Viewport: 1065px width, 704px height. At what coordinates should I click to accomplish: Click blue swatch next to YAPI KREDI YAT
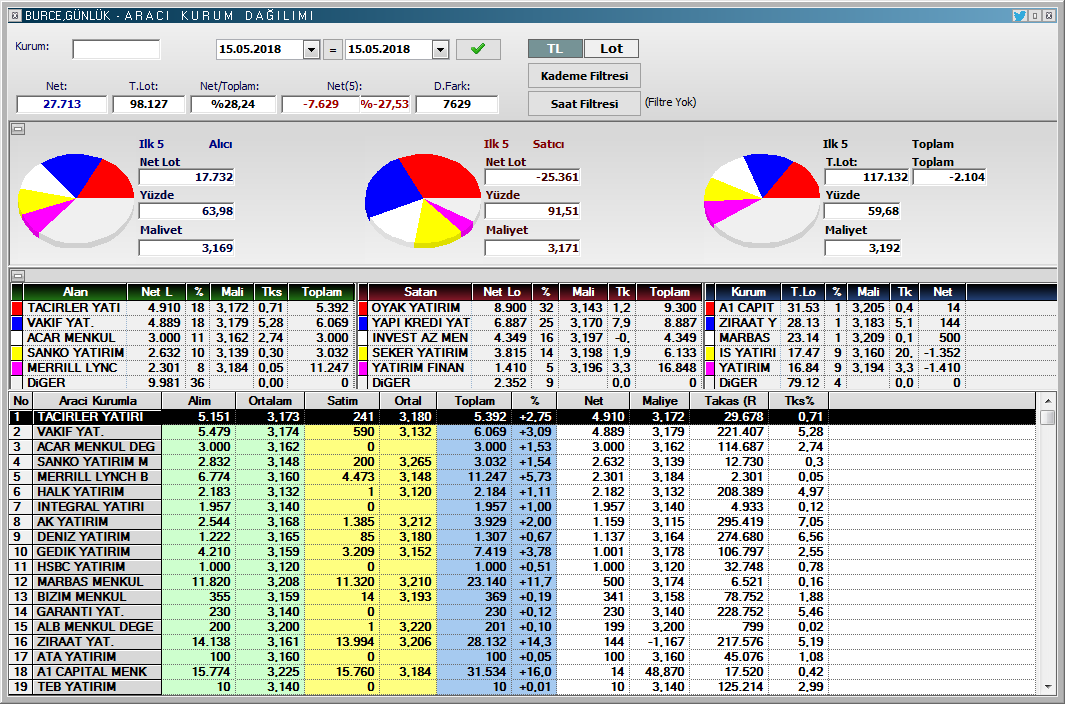click(363, 323)
